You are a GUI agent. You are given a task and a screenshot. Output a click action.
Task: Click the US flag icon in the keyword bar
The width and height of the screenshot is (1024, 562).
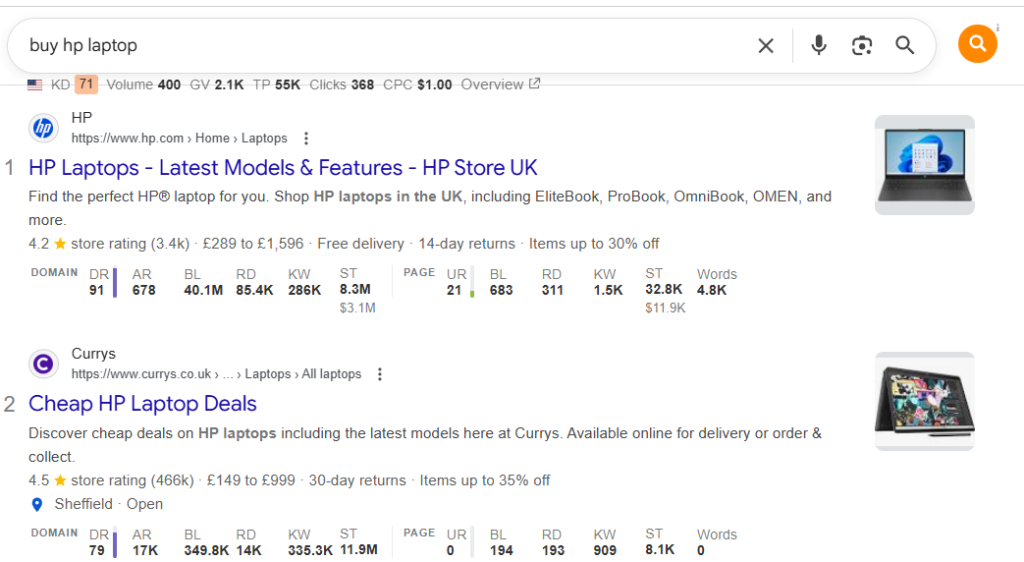pyautogui.click(x=35, y=85)
